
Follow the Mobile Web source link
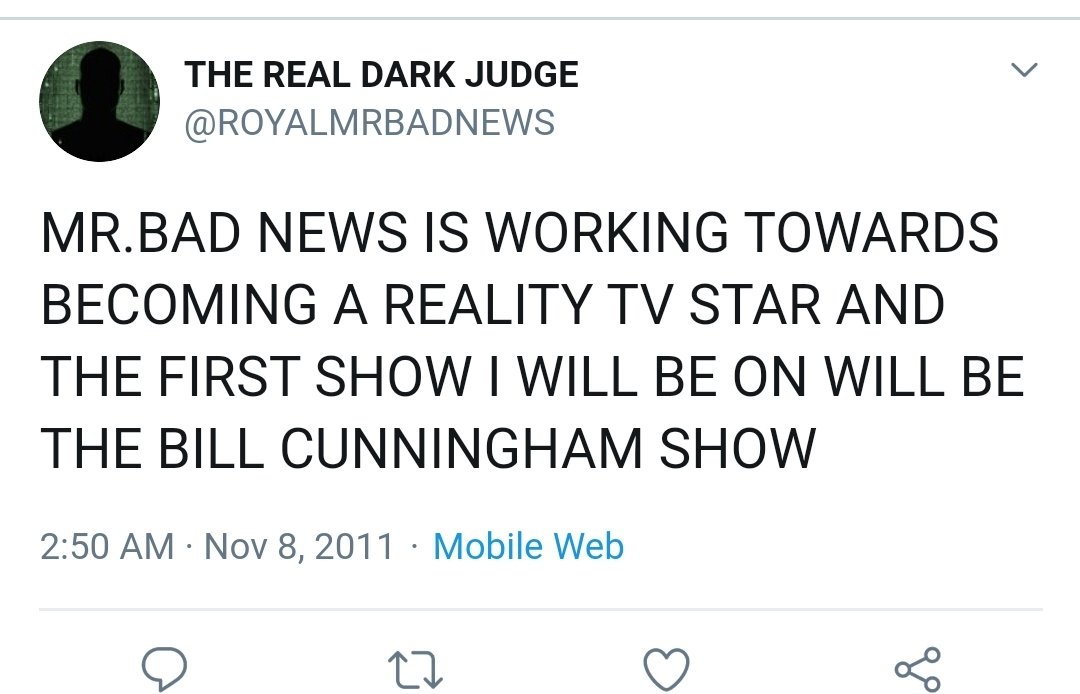[x=528, y=546]
